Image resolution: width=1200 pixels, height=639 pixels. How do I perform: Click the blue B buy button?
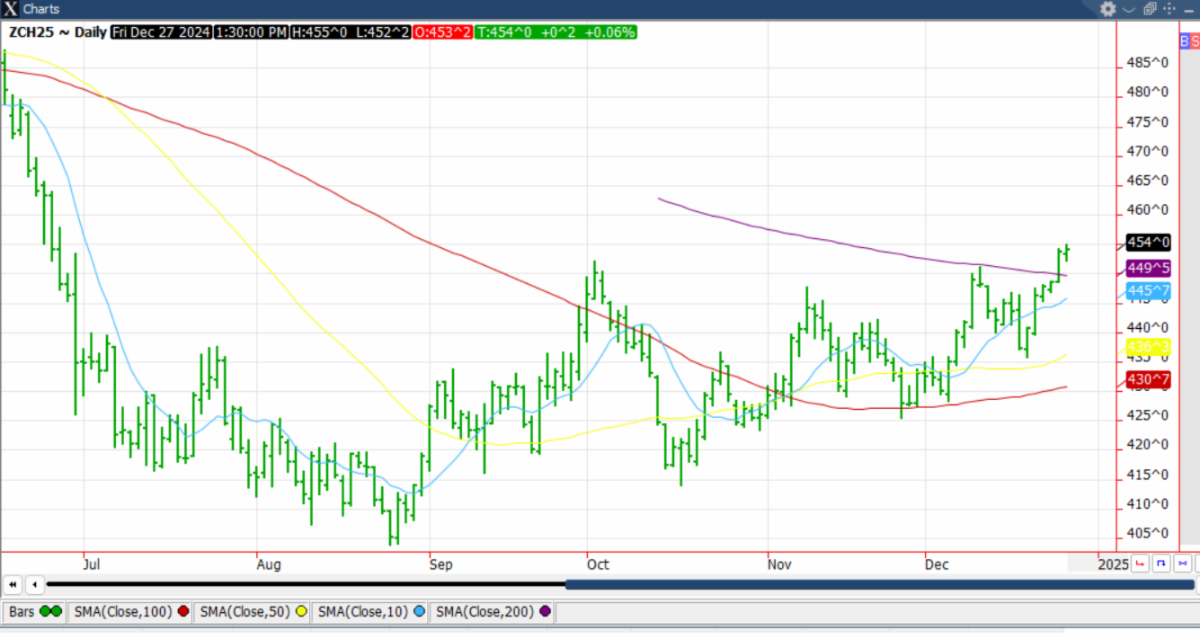coord(1185,41)
